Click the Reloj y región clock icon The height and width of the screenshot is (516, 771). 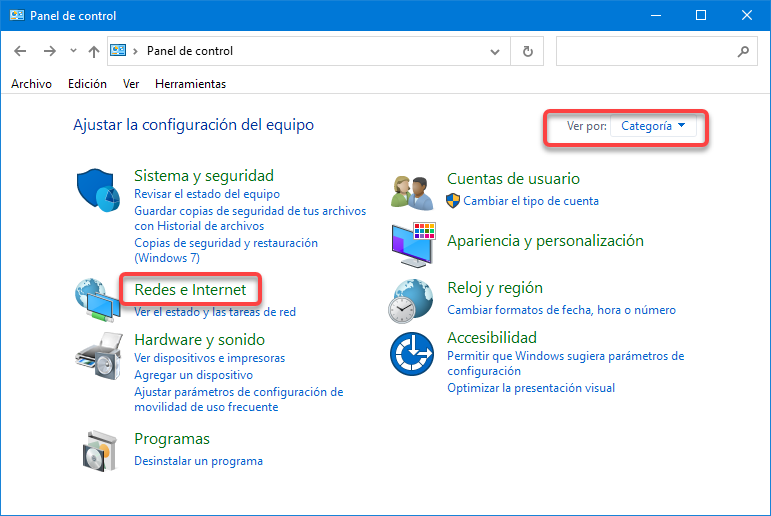(411, 301)
